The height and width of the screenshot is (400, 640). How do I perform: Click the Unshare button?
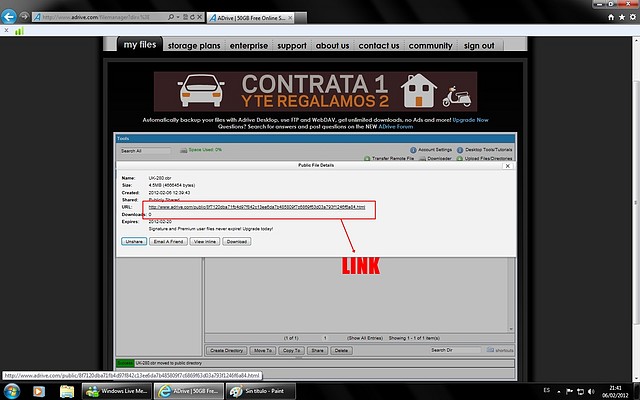tap(134, 242)
